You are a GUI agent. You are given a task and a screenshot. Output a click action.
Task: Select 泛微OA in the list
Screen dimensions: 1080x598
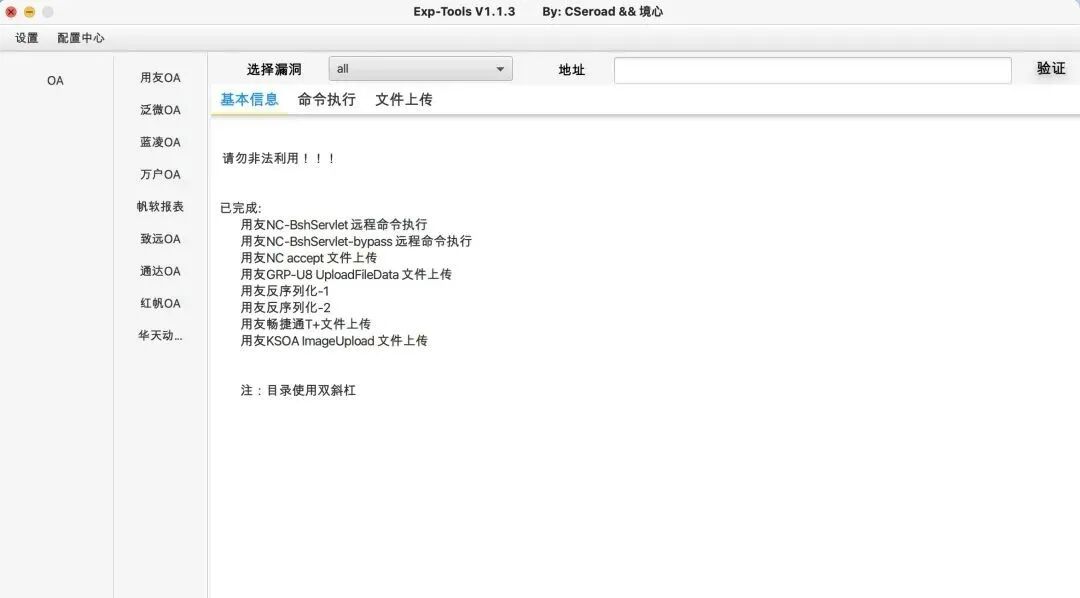coord(160,110)
